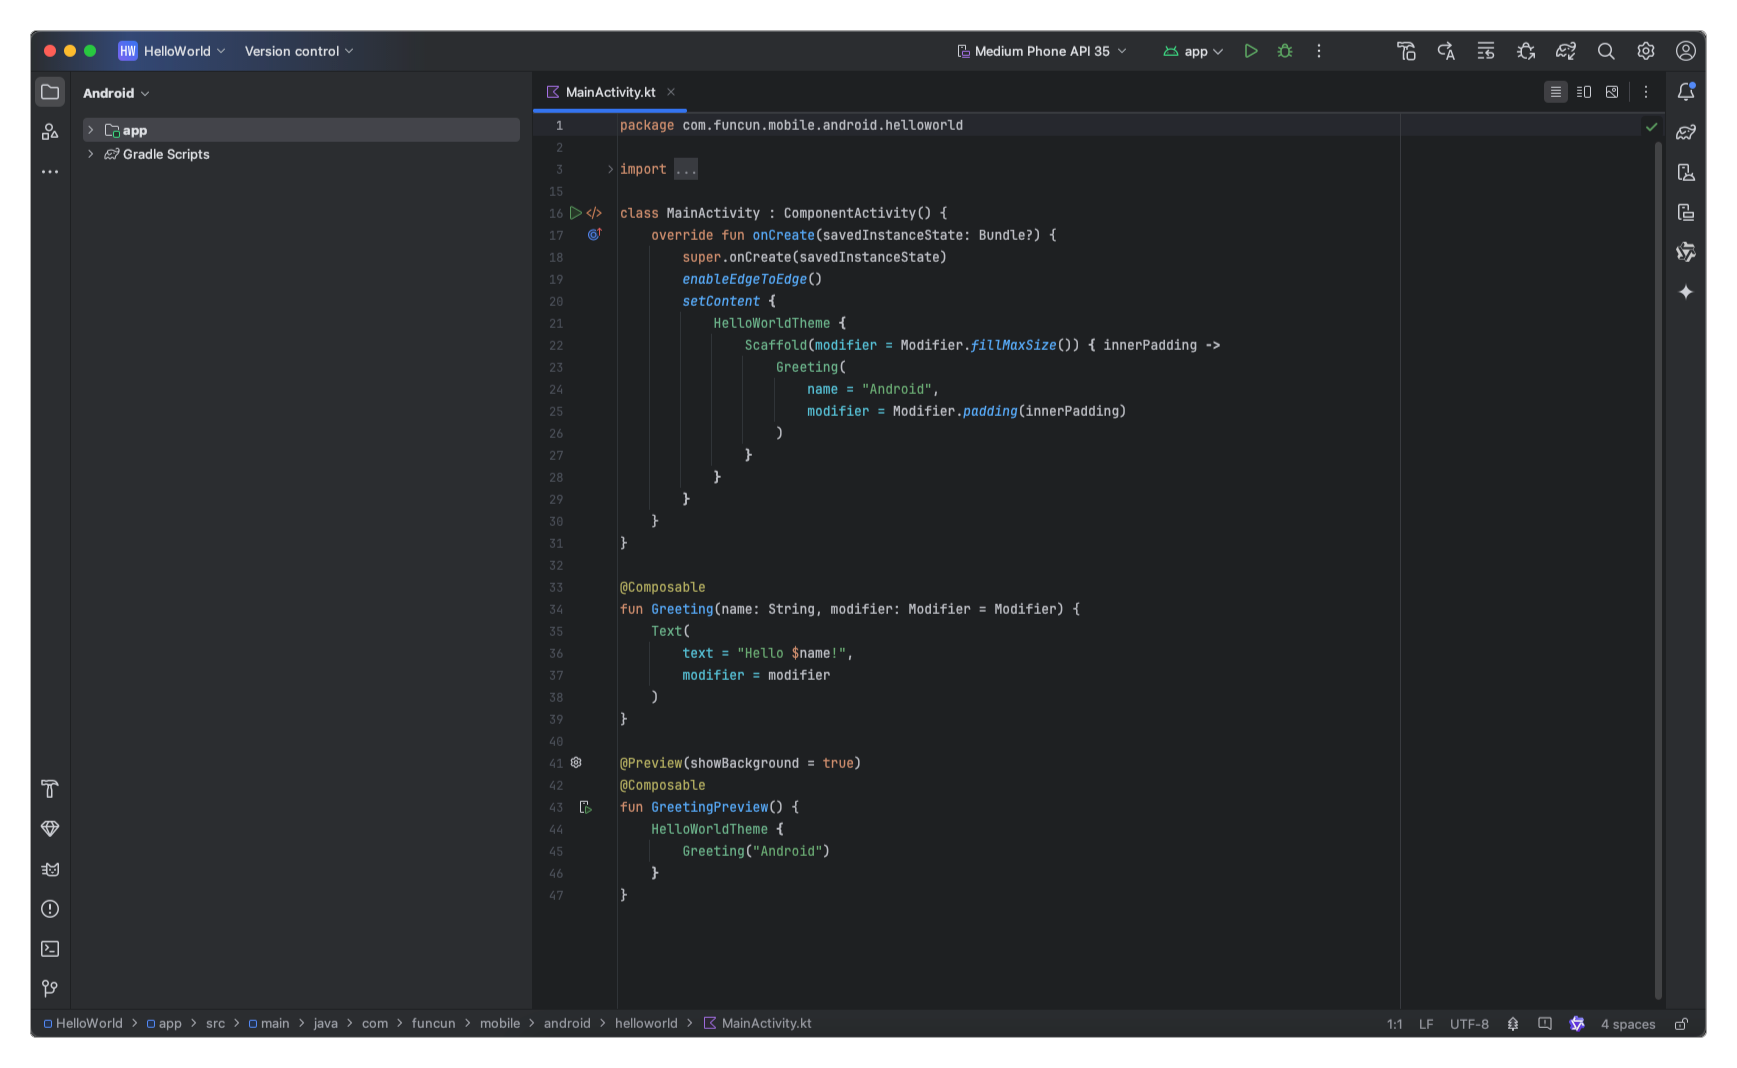Click the funcun breadcrumb segment

pyautogui.click(x=434, y=1024)
